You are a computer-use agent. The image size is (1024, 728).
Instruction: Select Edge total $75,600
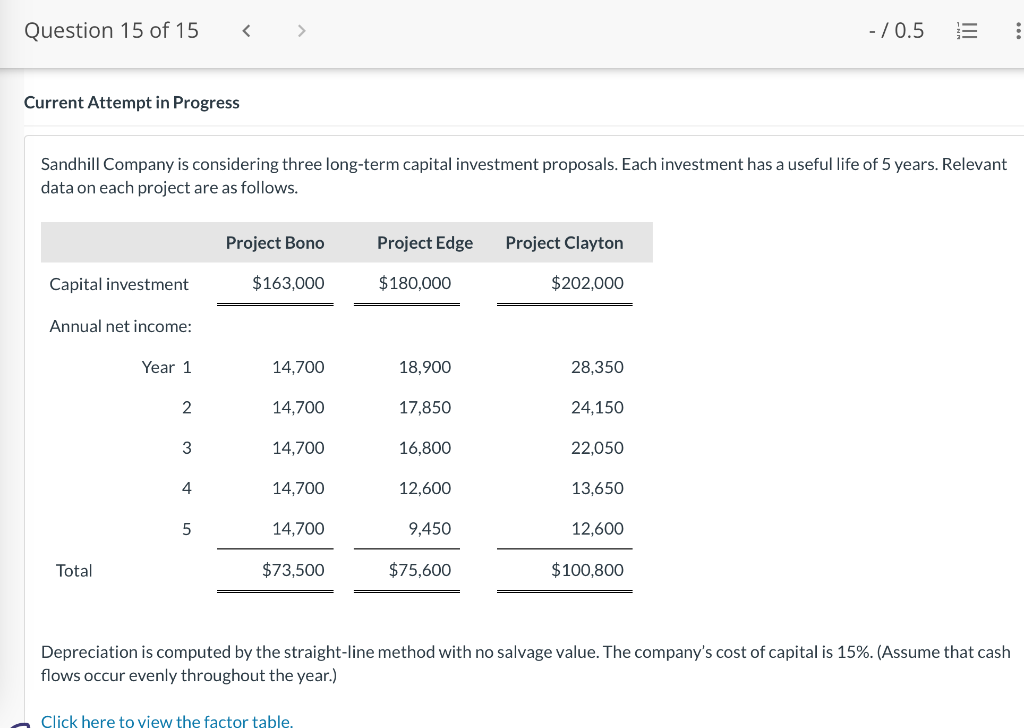(x=420, y=570)
